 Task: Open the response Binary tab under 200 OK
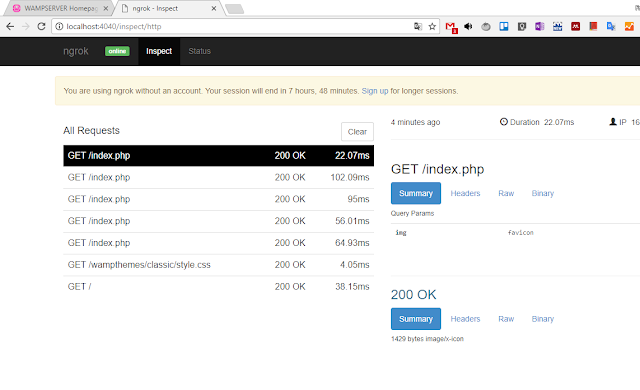pyautogui.click(x=542, y=319)
